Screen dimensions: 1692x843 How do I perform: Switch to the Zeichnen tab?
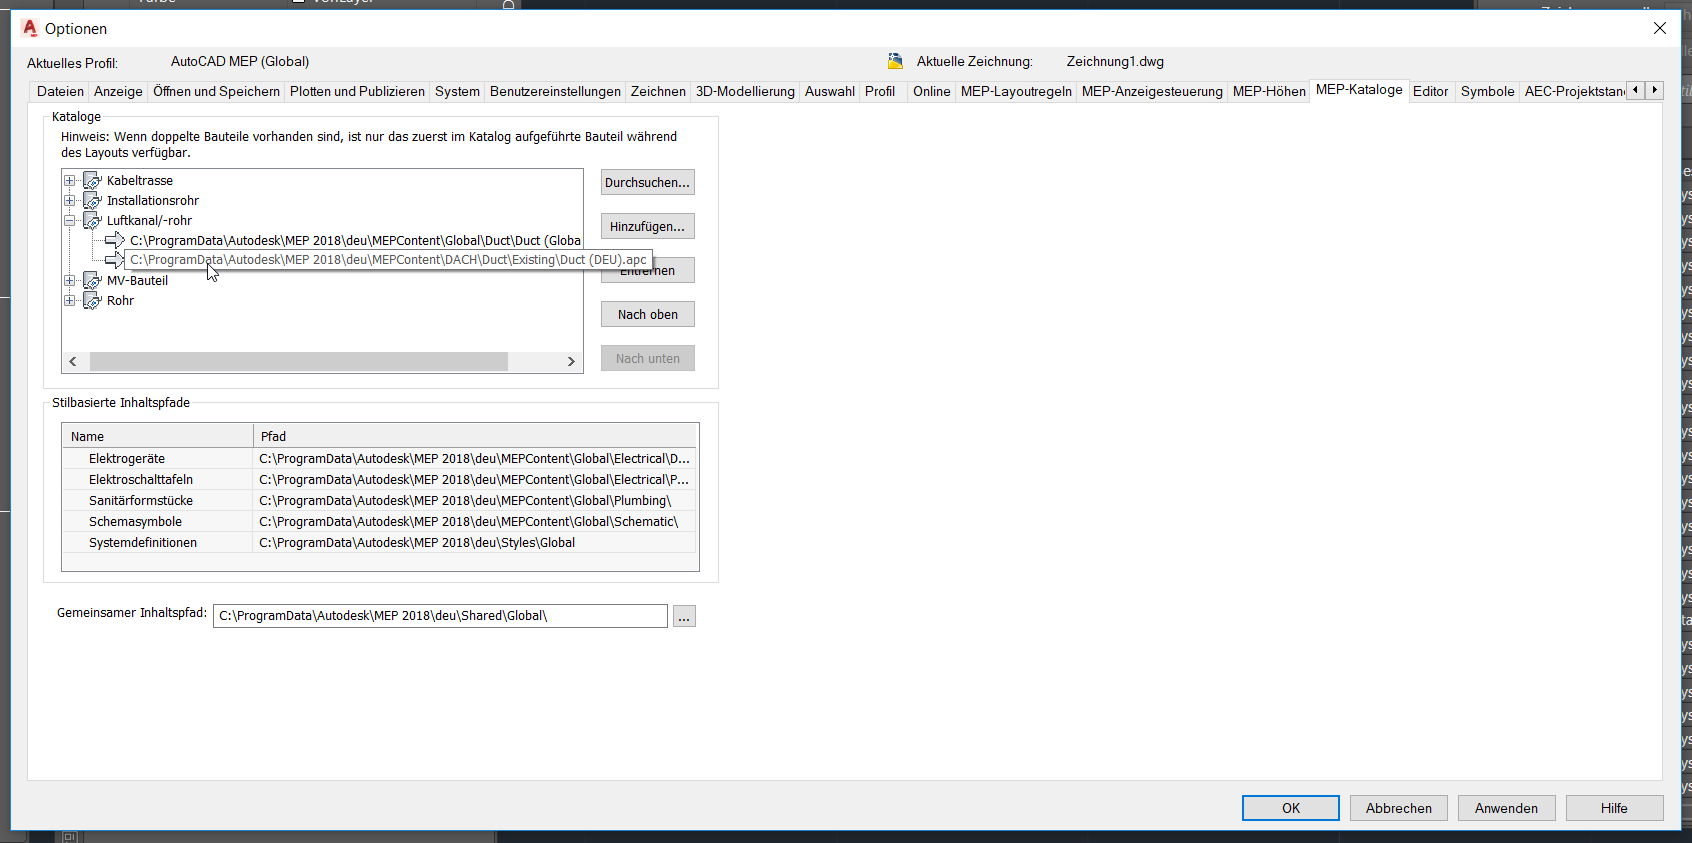click(658, 91)
